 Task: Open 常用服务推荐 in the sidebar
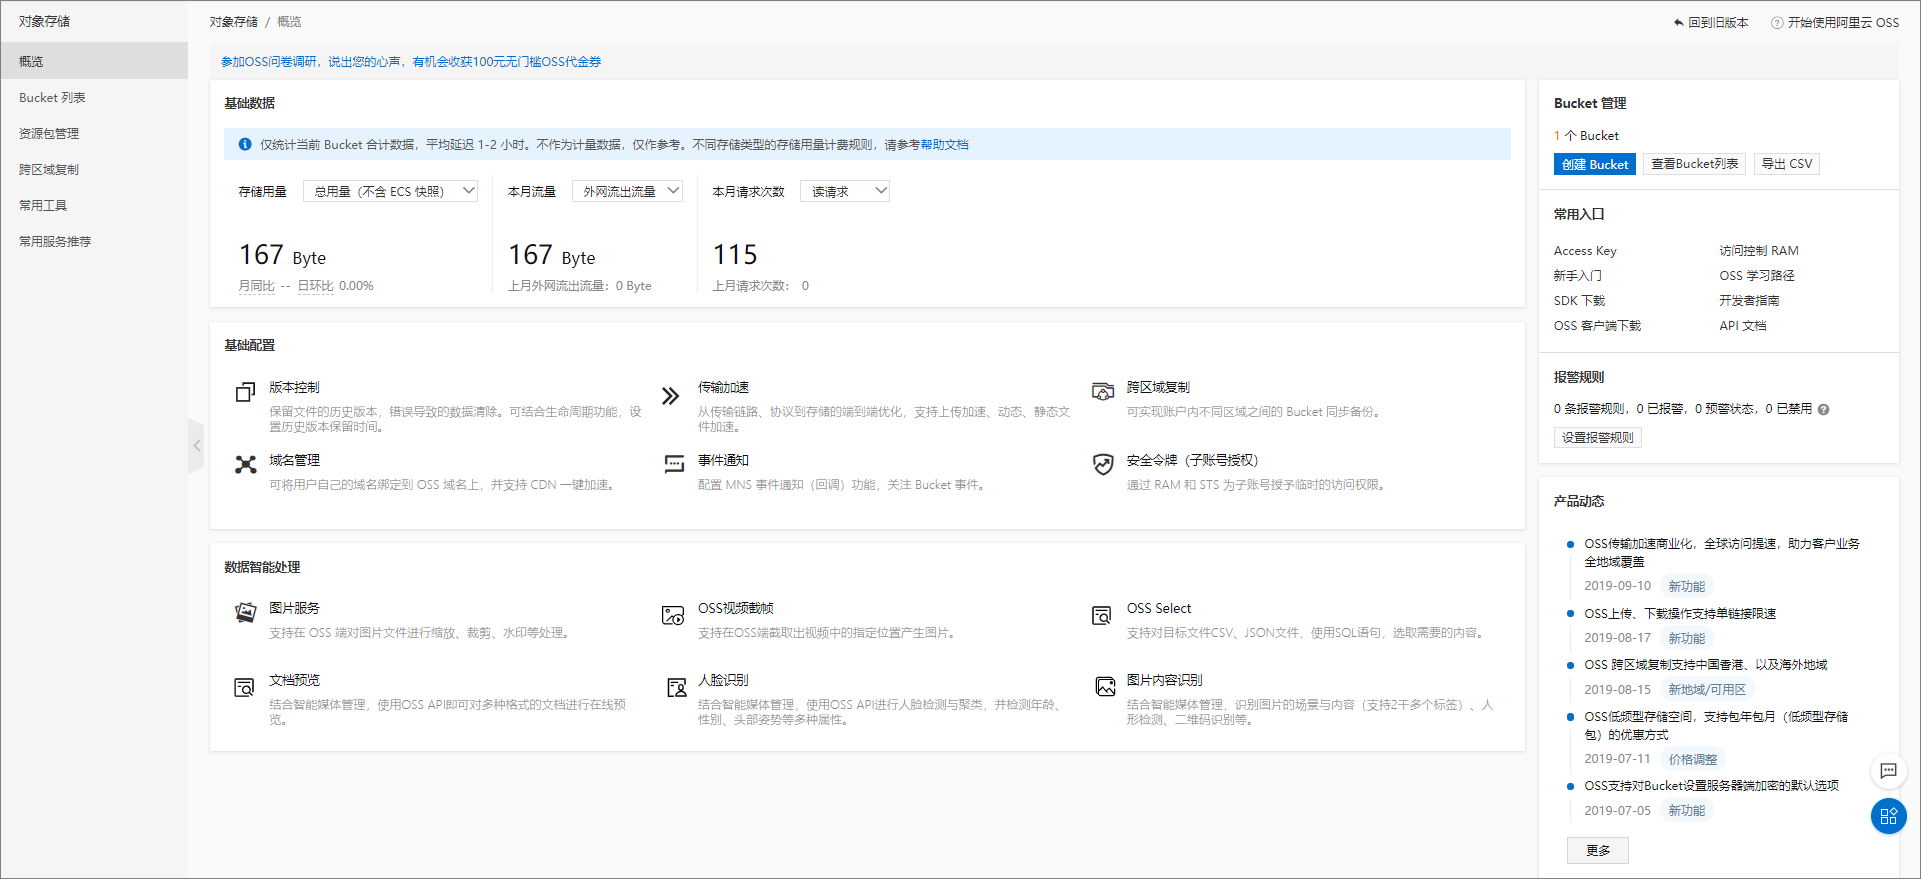tap(94, 241)
